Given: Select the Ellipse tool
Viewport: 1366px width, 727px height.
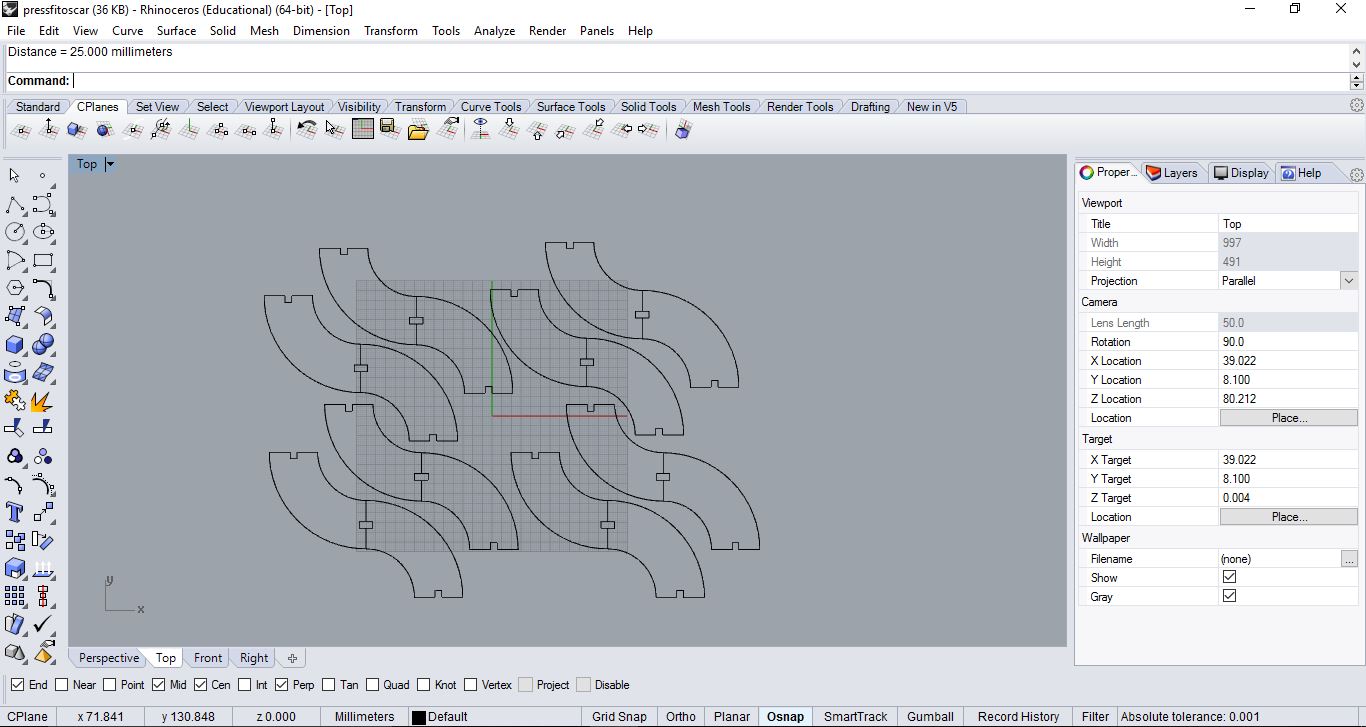Looking at the screenshot, I should tap(43, 232).
